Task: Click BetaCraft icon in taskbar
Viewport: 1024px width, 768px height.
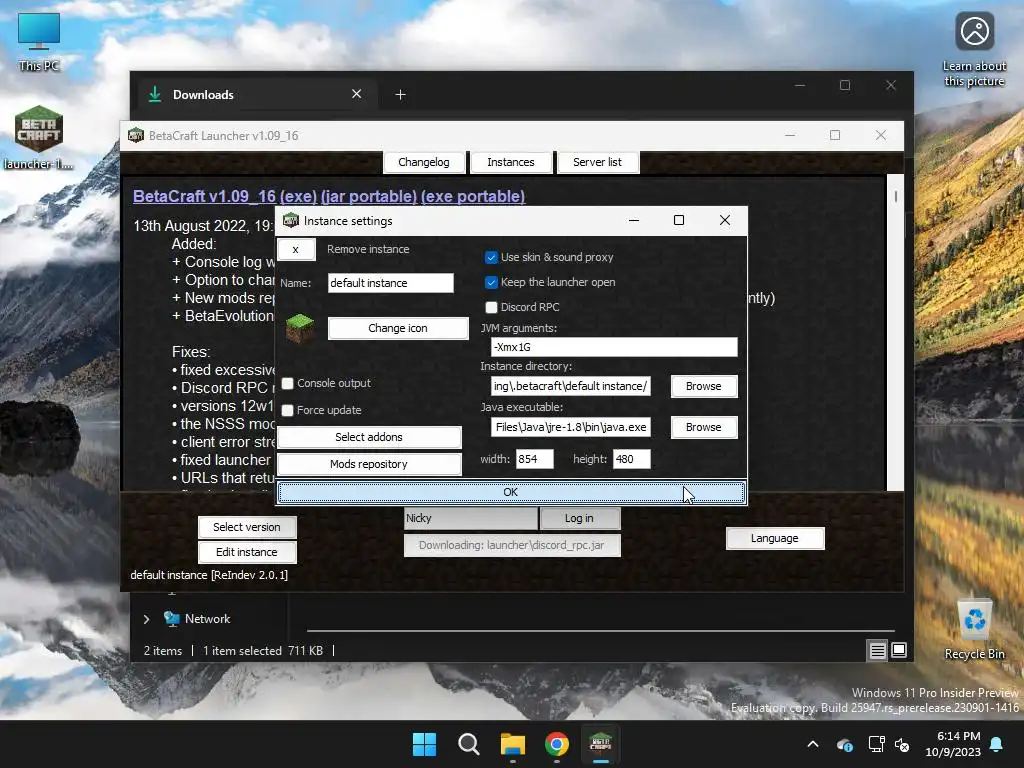Action: point(600,744)
